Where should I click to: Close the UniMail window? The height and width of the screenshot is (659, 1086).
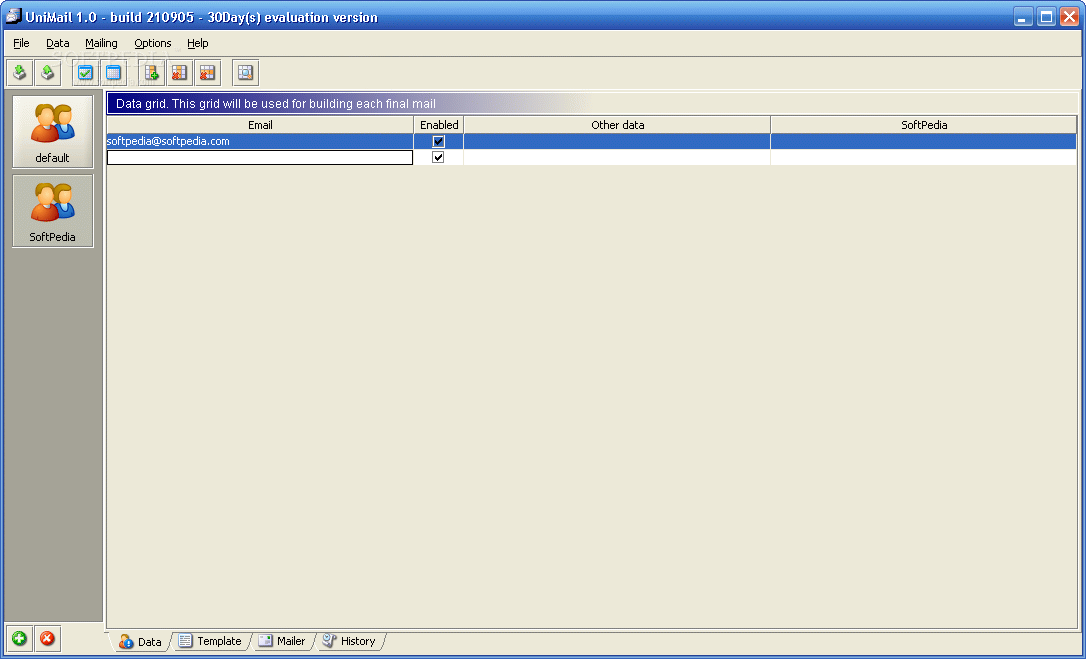[x=1069, y=17]
